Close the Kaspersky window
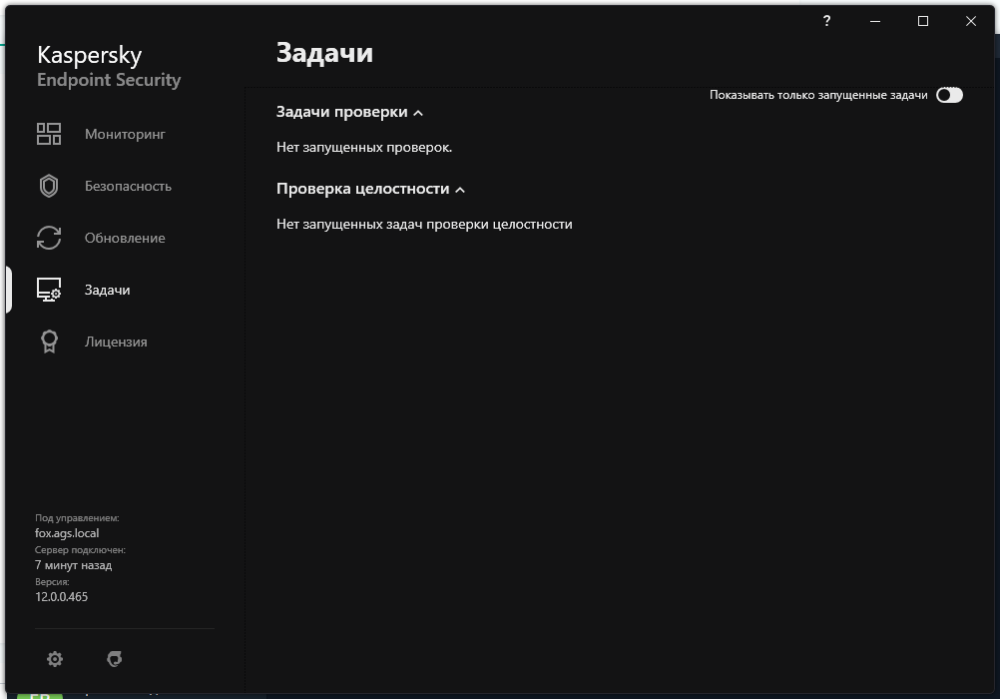The width and height of the screenshot is (1000, 699). click(x=971, y=21)
